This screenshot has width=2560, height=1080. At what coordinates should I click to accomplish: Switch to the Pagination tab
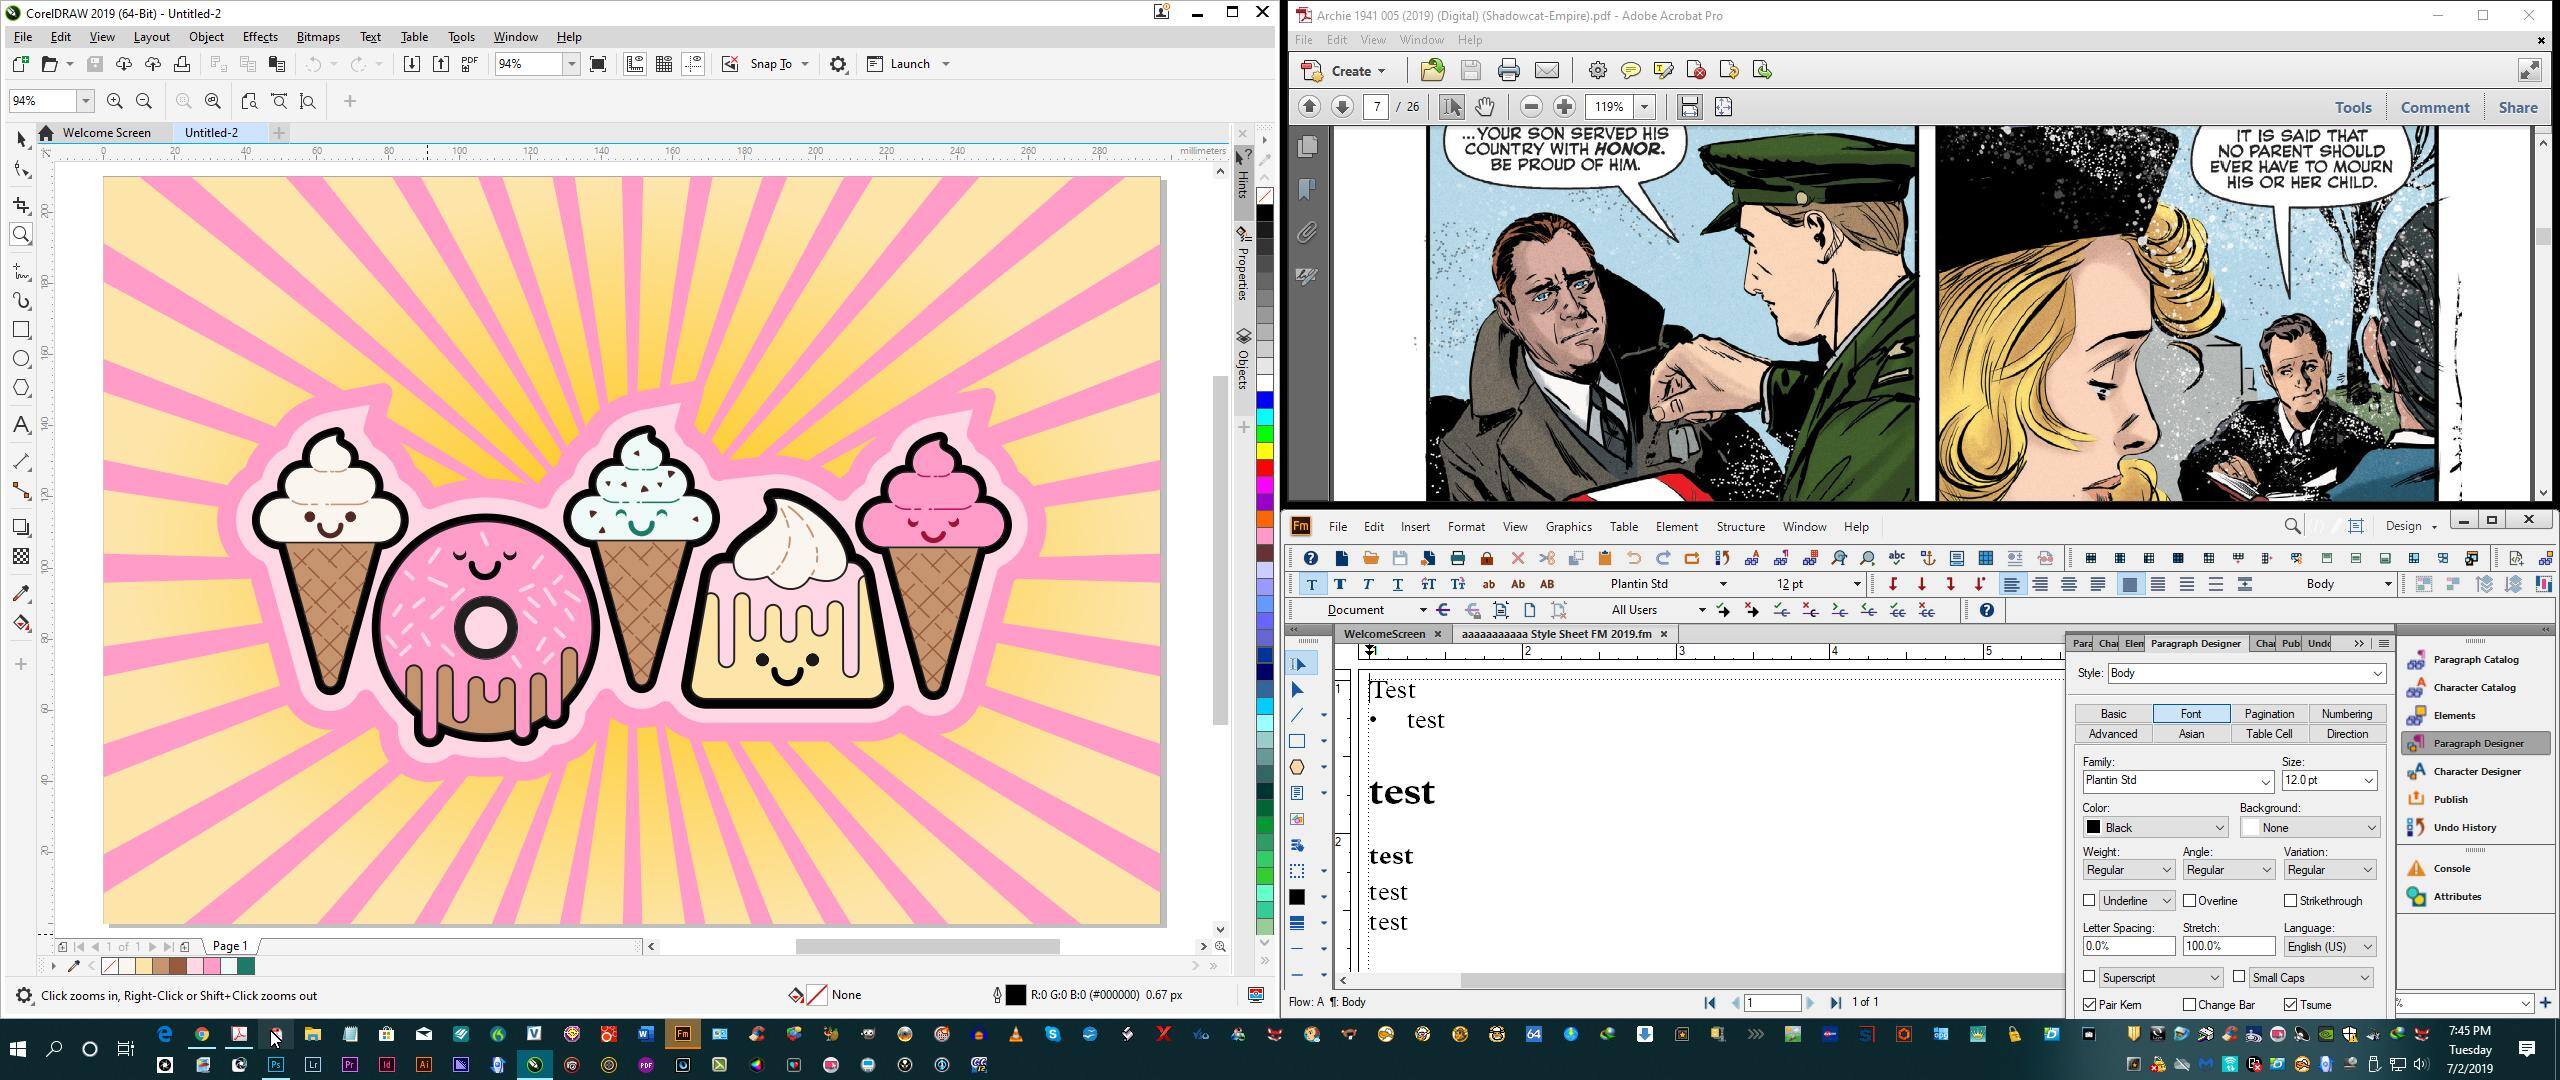coord(2268,714)
